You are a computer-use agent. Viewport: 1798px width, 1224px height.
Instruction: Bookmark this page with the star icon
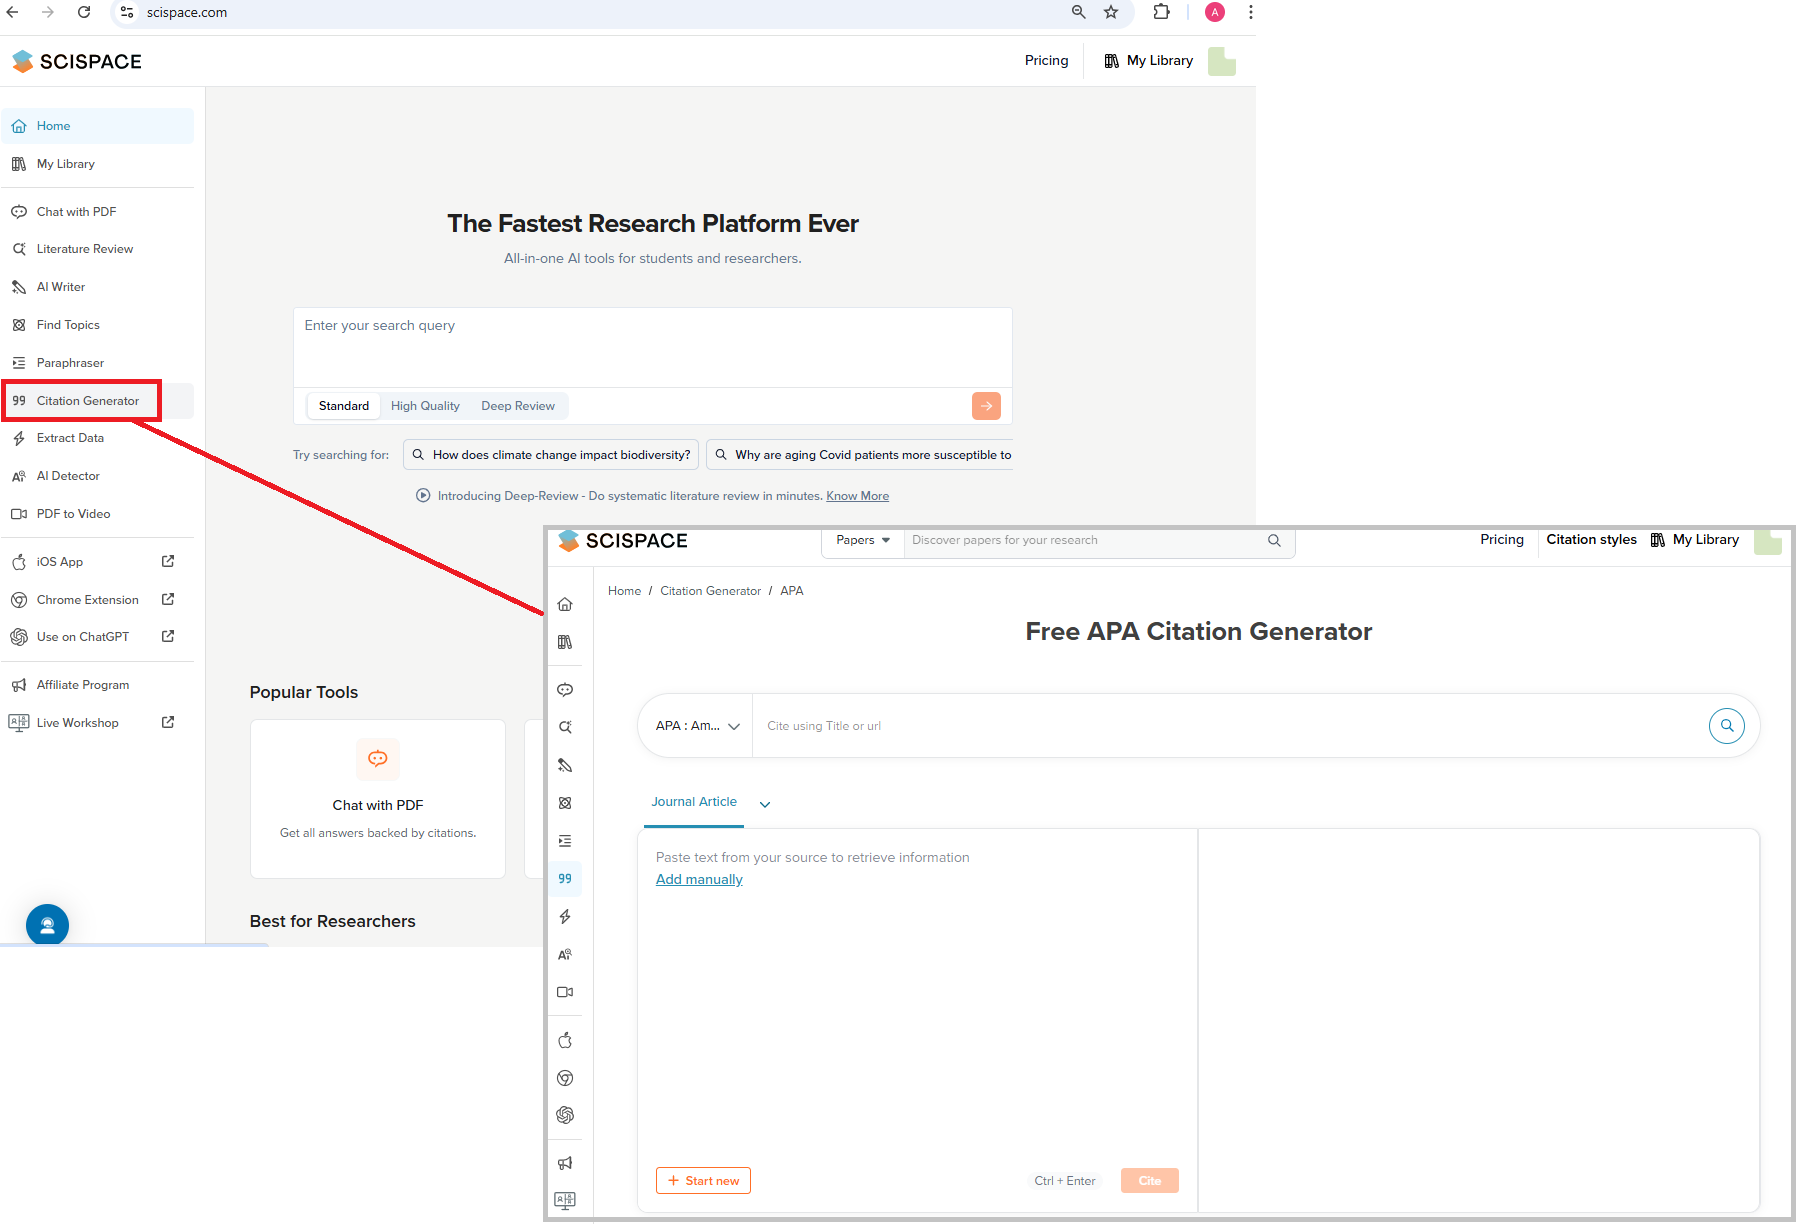(1111, 12)
